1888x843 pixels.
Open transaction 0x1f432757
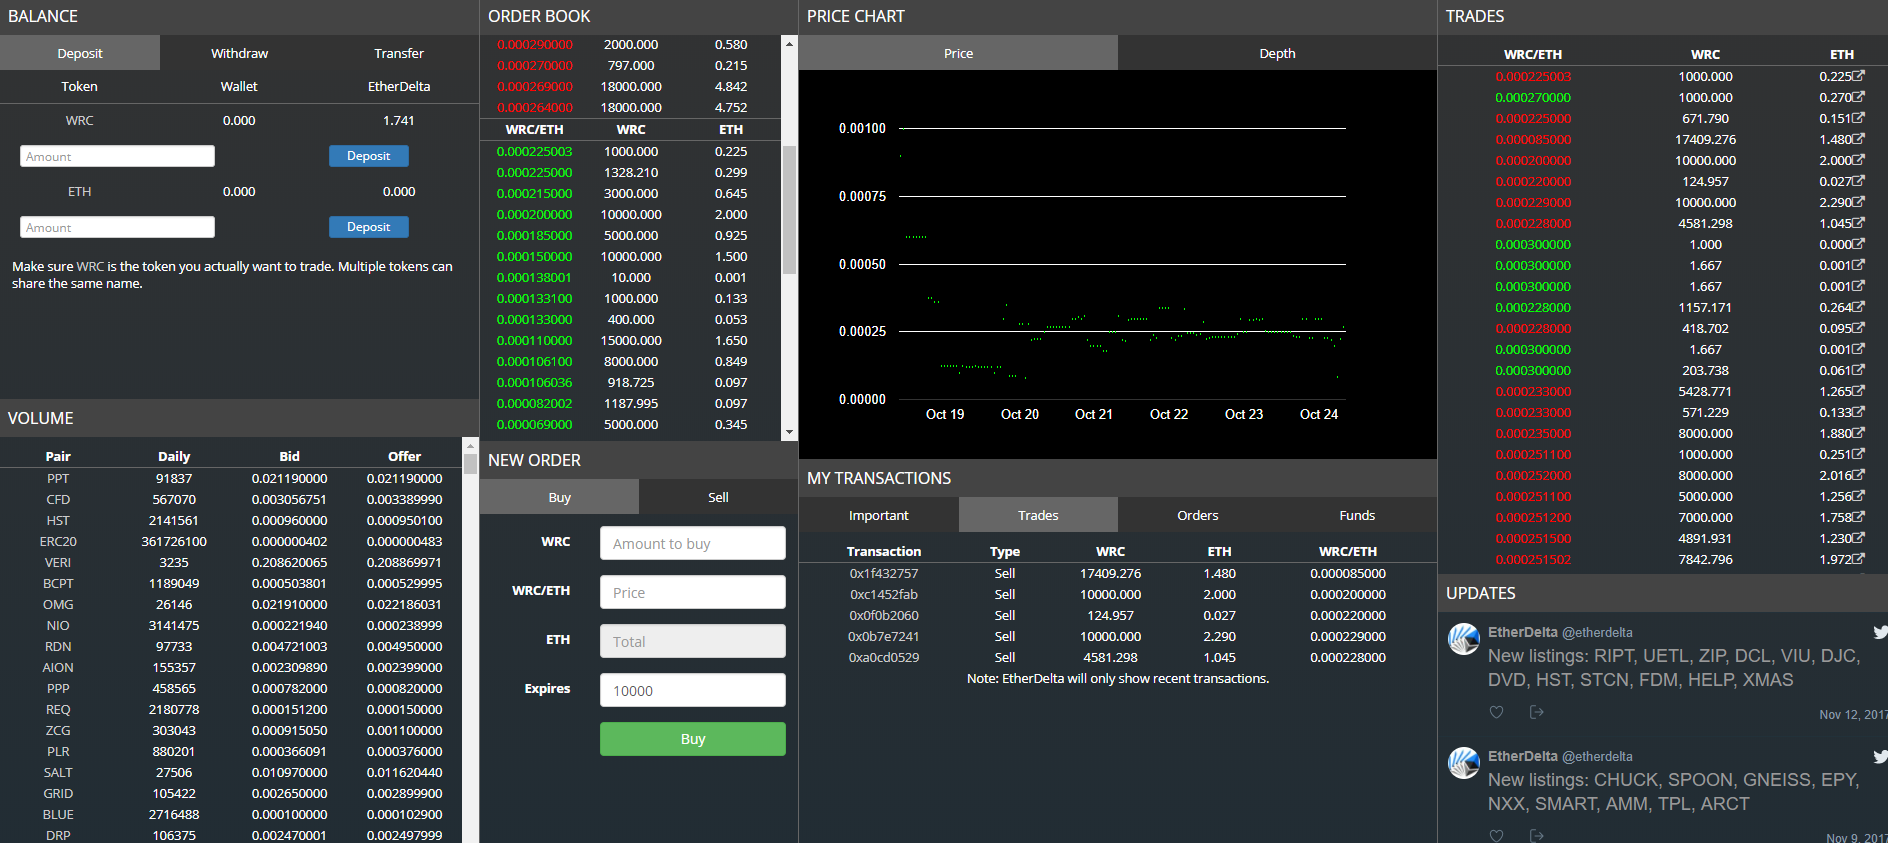click(x=884, y=573)
